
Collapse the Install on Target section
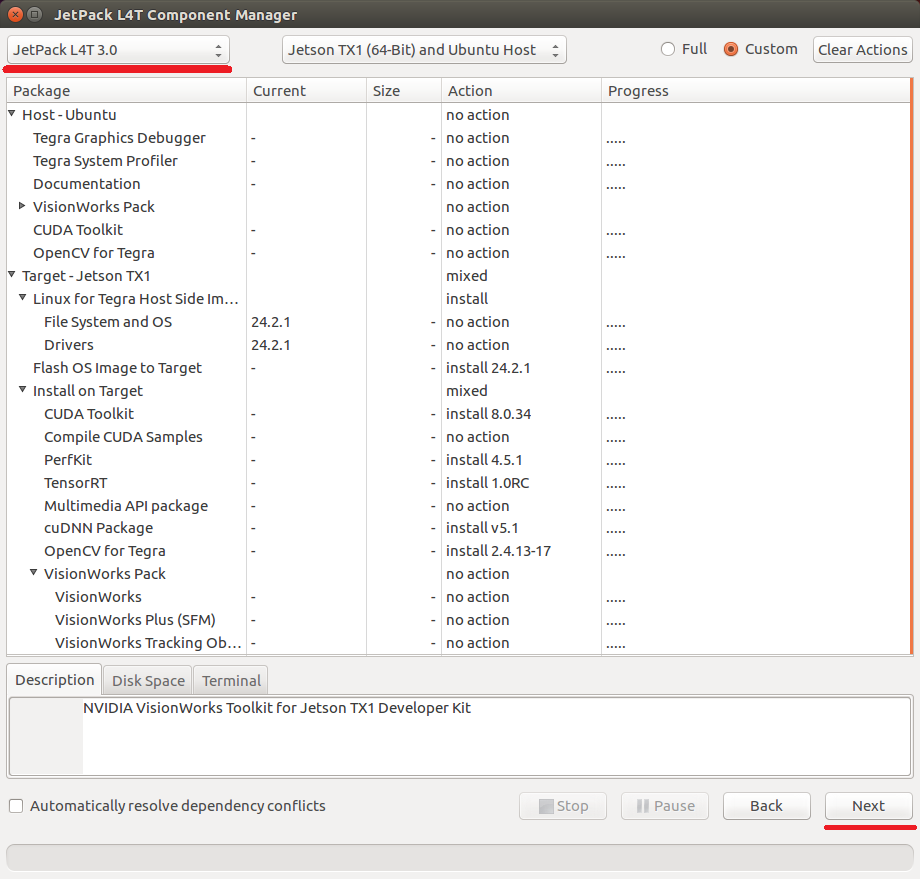[x=23, y=391]
